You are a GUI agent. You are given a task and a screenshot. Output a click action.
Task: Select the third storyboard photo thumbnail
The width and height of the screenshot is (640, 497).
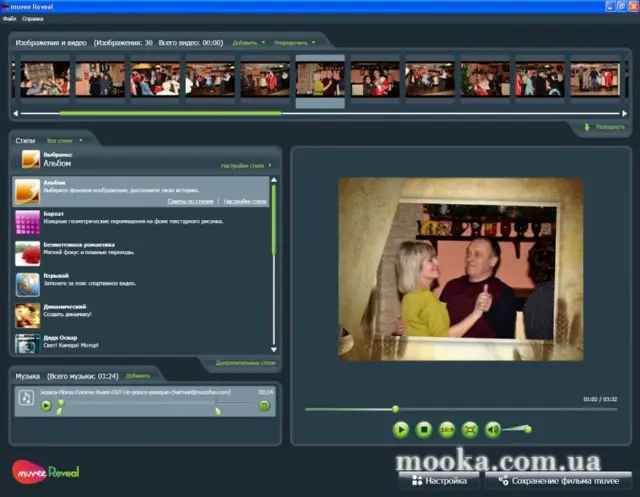[155, 79]
